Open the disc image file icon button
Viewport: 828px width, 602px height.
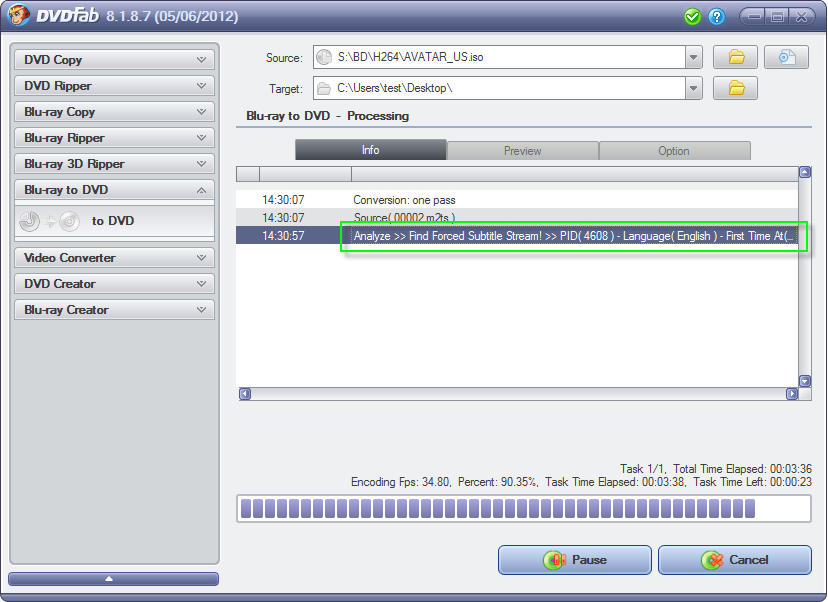coord(786,57)
